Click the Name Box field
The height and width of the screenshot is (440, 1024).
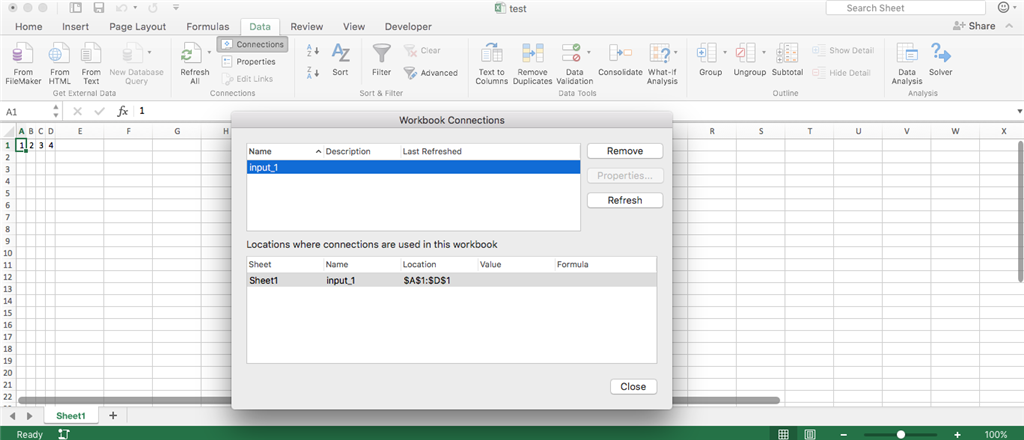[26, 112]
